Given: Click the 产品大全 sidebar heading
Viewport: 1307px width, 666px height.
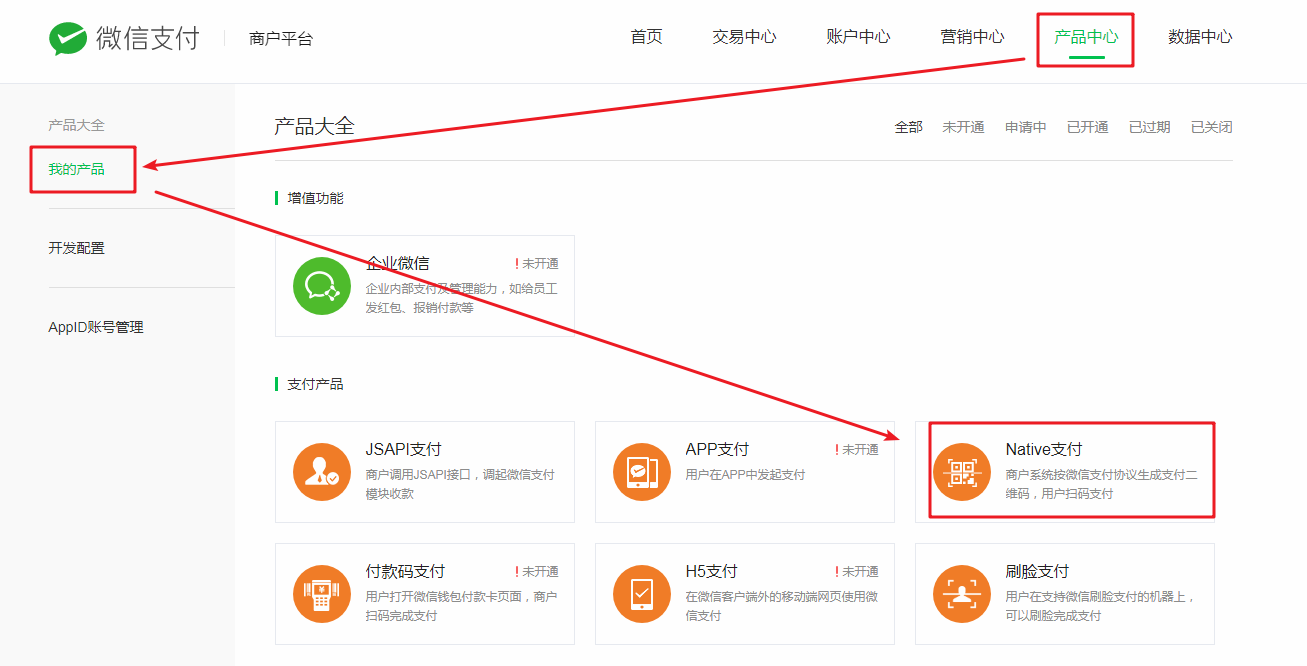Looking at the screenshot, I should pos(77,125).
